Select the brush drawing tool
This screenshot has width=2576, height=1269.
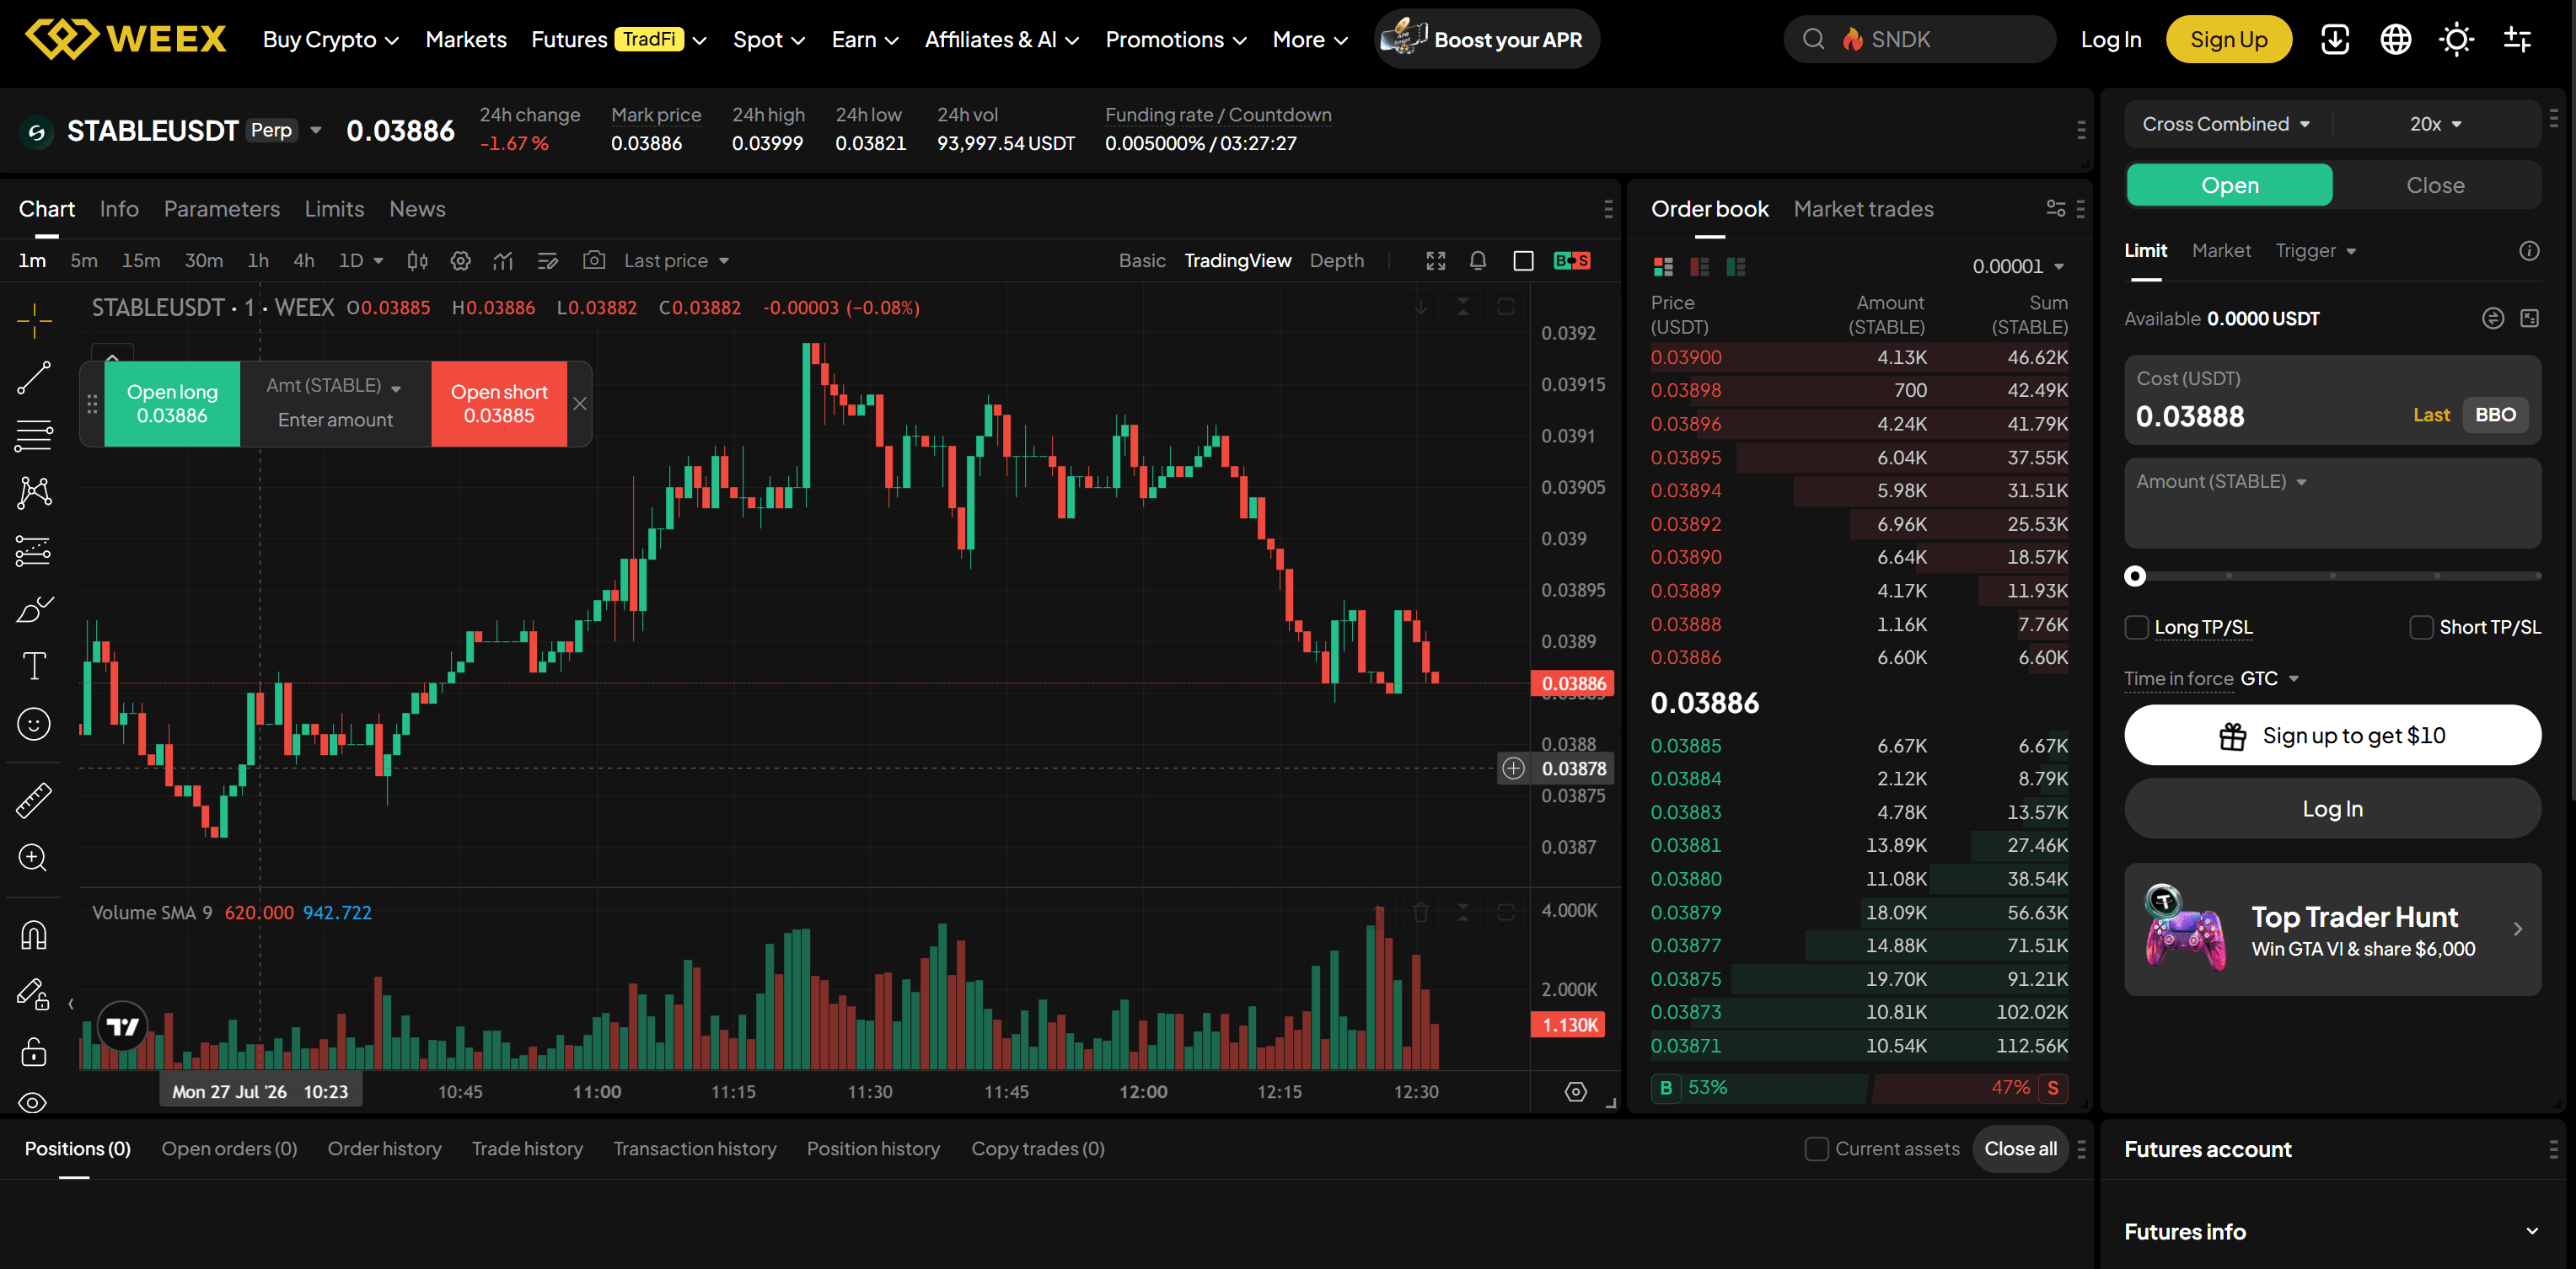coord(34,609)
